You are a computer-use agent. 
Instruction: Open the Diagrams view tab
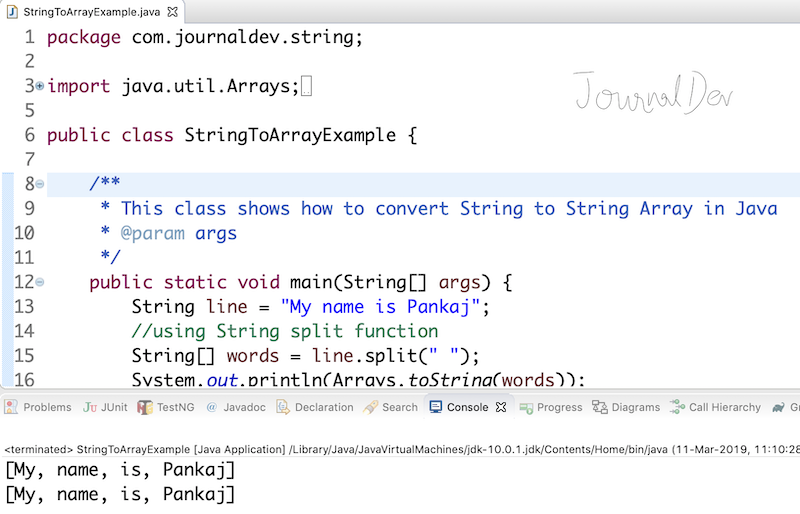coord(626,407)
